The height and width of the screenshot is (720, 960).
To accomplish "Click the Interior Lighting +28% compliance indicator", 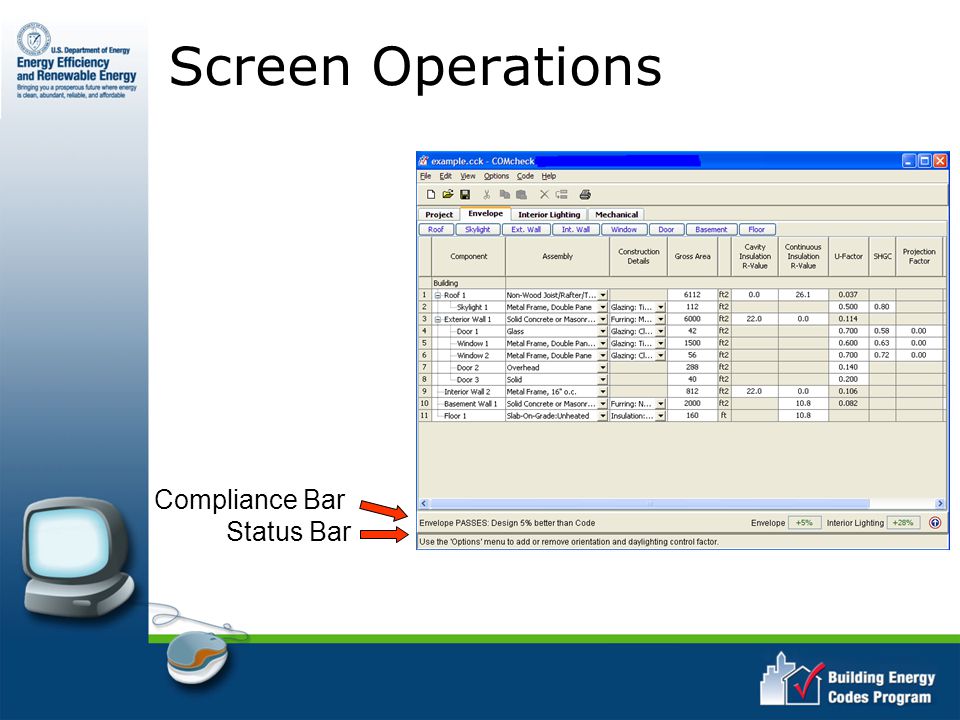I will tap(903, 523).
